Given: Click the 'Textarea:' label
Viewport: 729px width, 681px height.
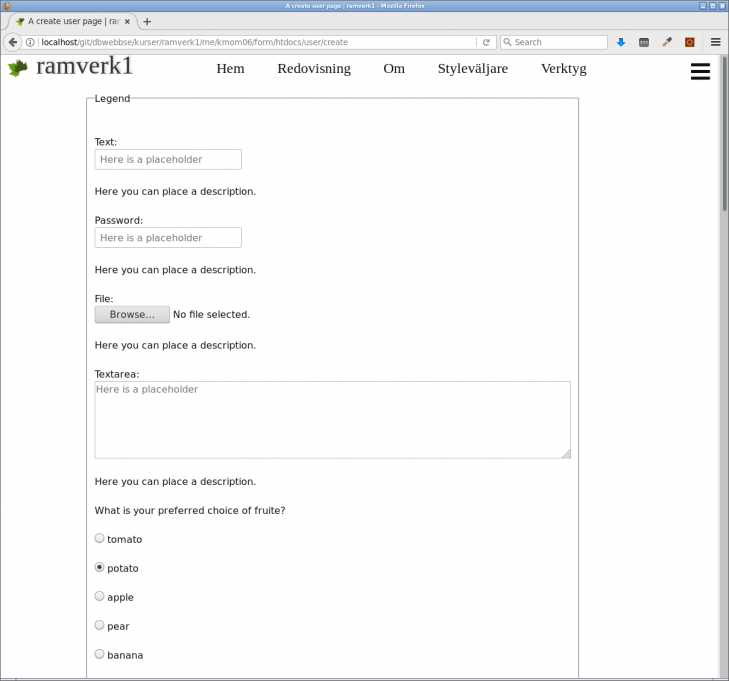Looking at the screenshot, I should (117, 374).
